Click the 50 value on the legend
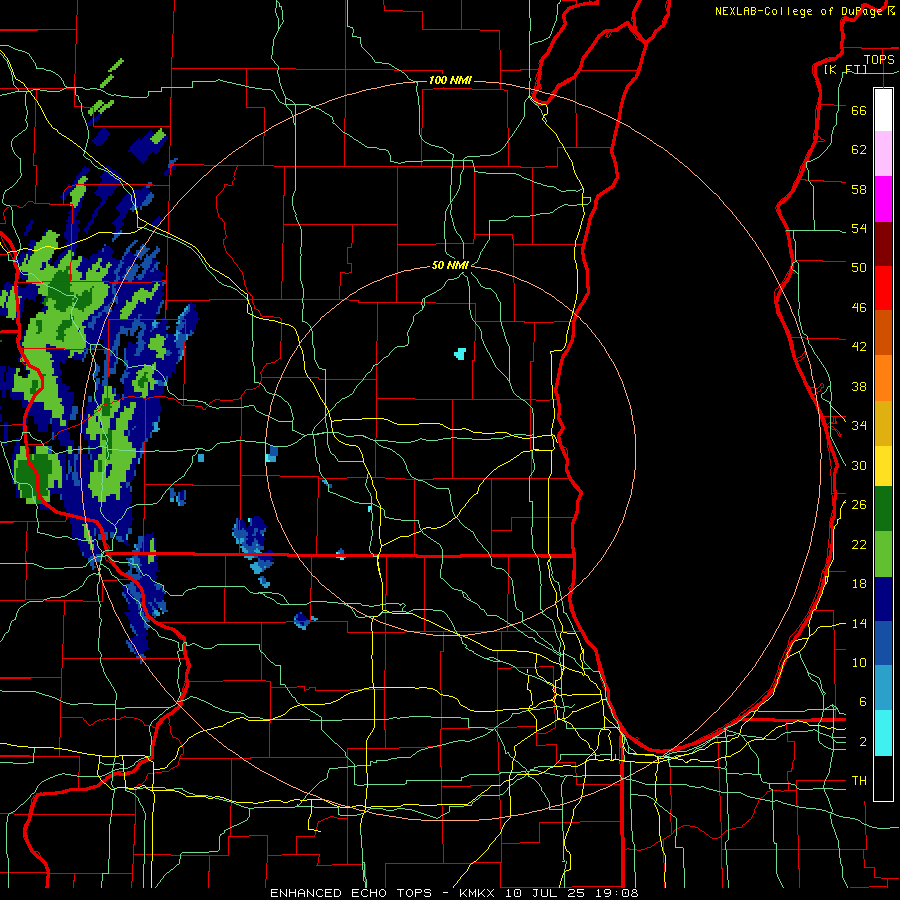 [859, 268]
